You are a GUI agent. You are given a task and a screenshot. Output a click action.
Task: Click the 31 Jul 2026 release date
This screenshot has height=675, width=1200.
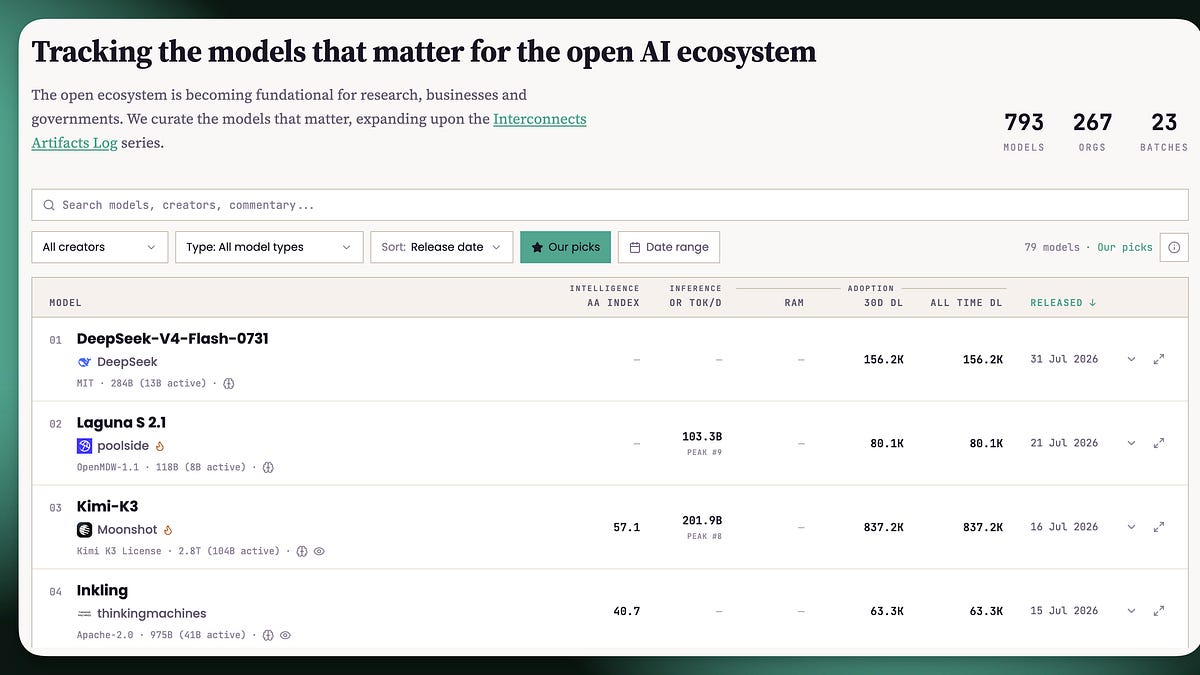click(x=1064, y=359)
